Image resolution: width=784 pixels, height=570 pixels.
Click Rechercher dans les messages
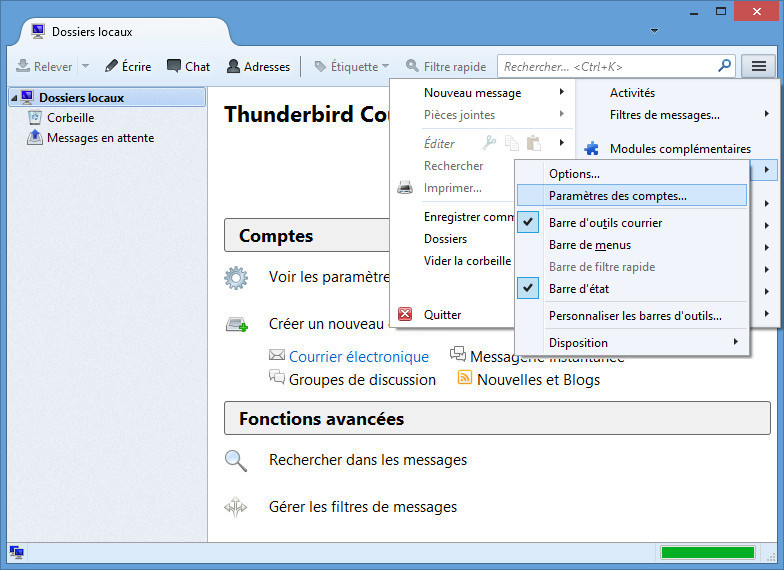coord(368,460)
